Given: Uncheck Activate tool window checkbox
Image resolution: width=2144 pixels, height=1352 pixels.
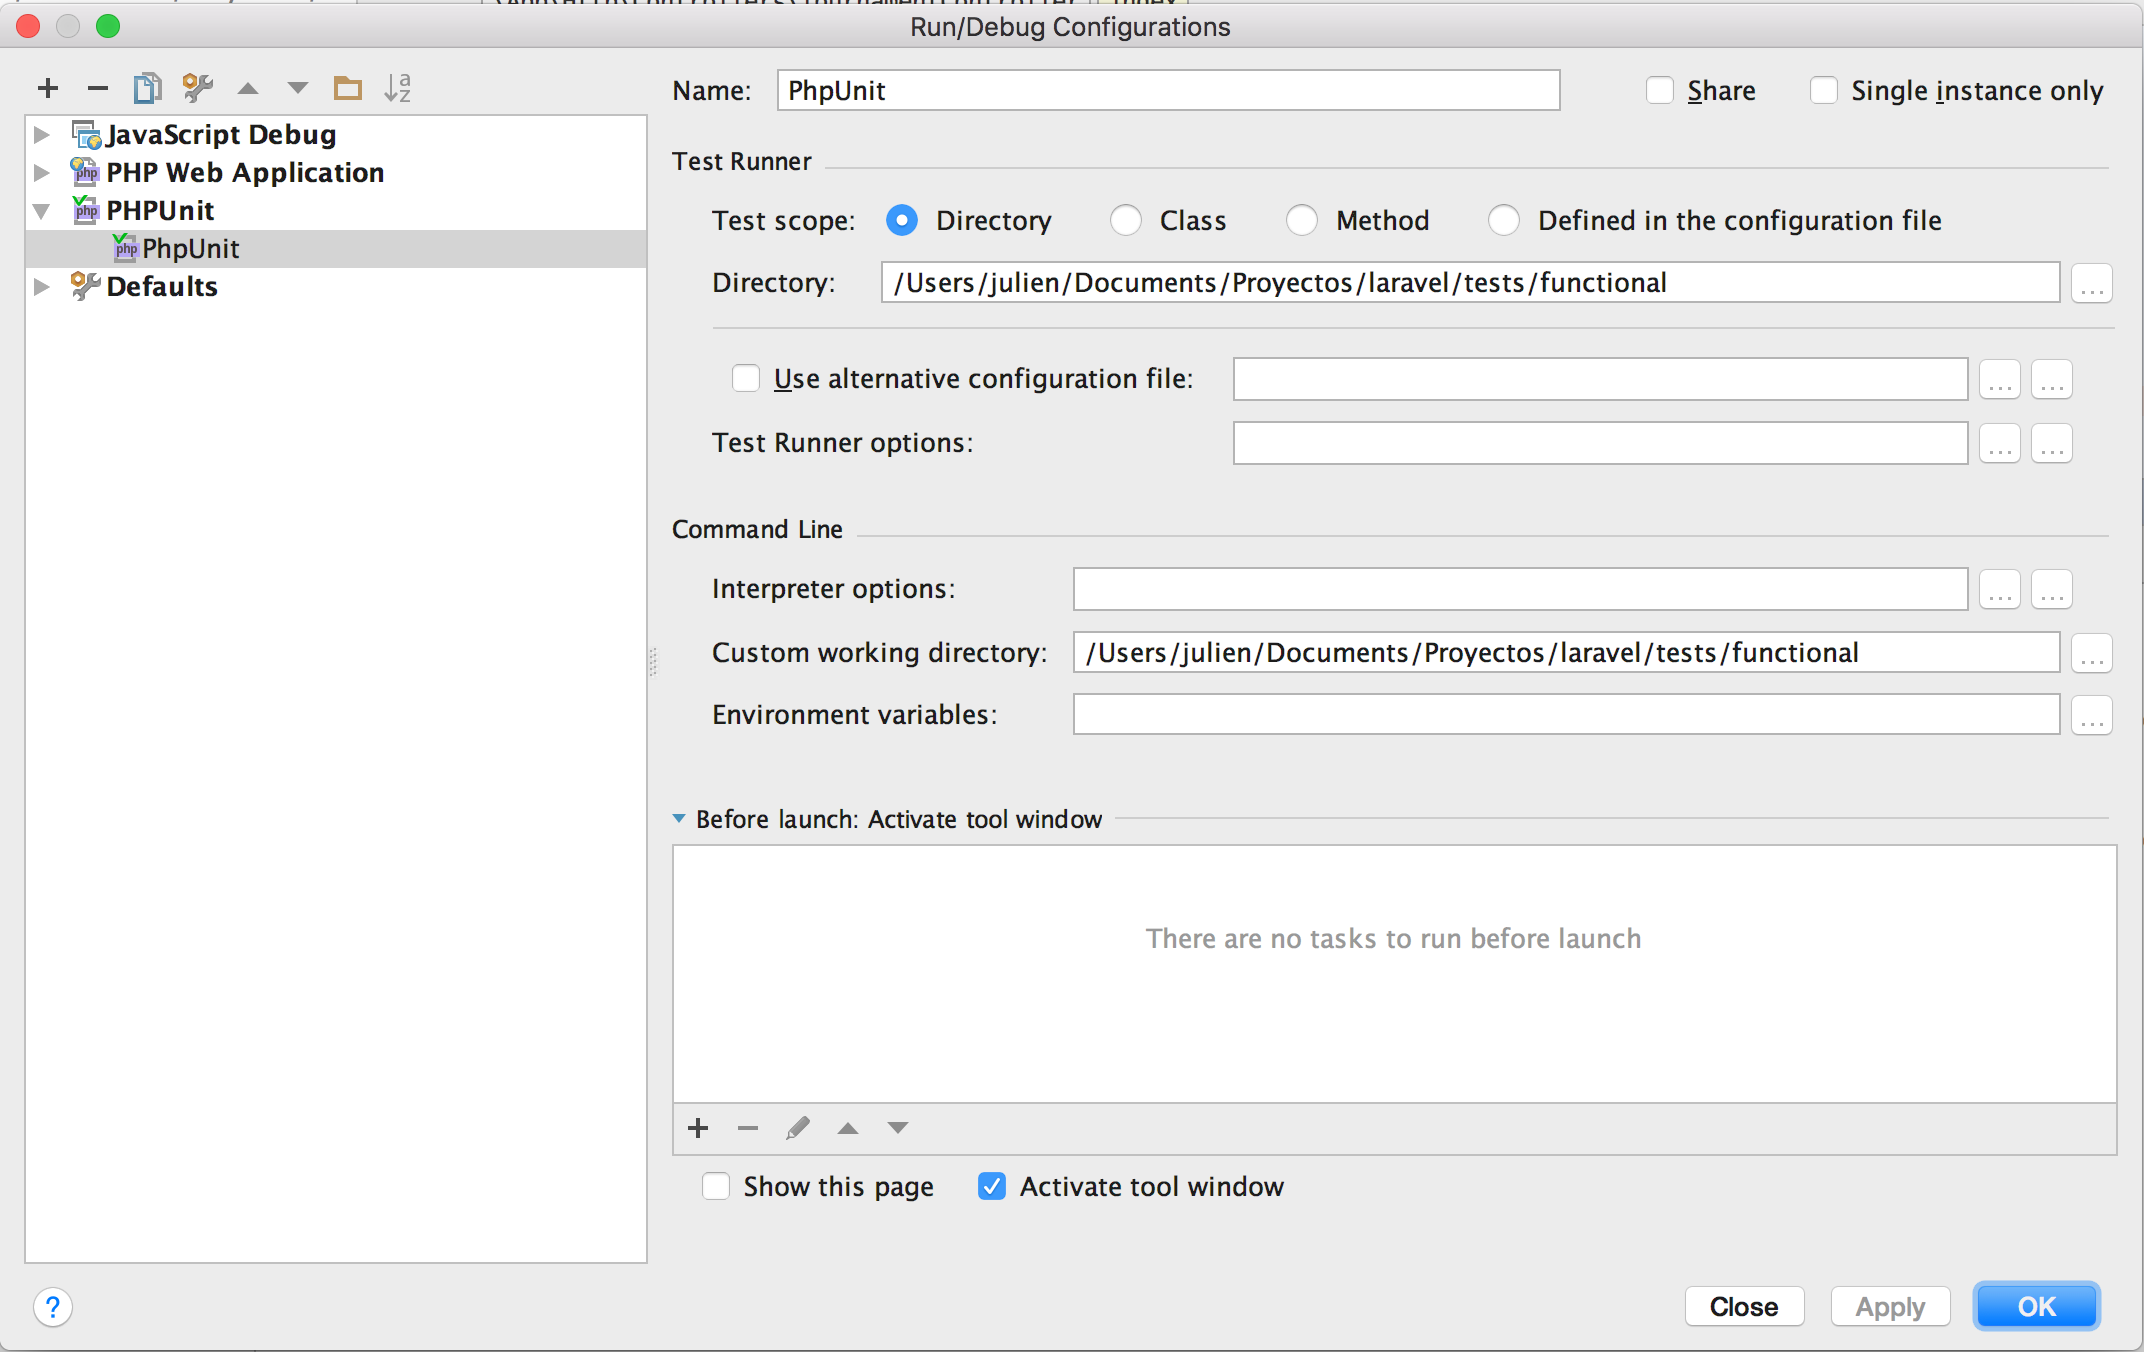Looking at the screenshot, I should (992, 1187).
